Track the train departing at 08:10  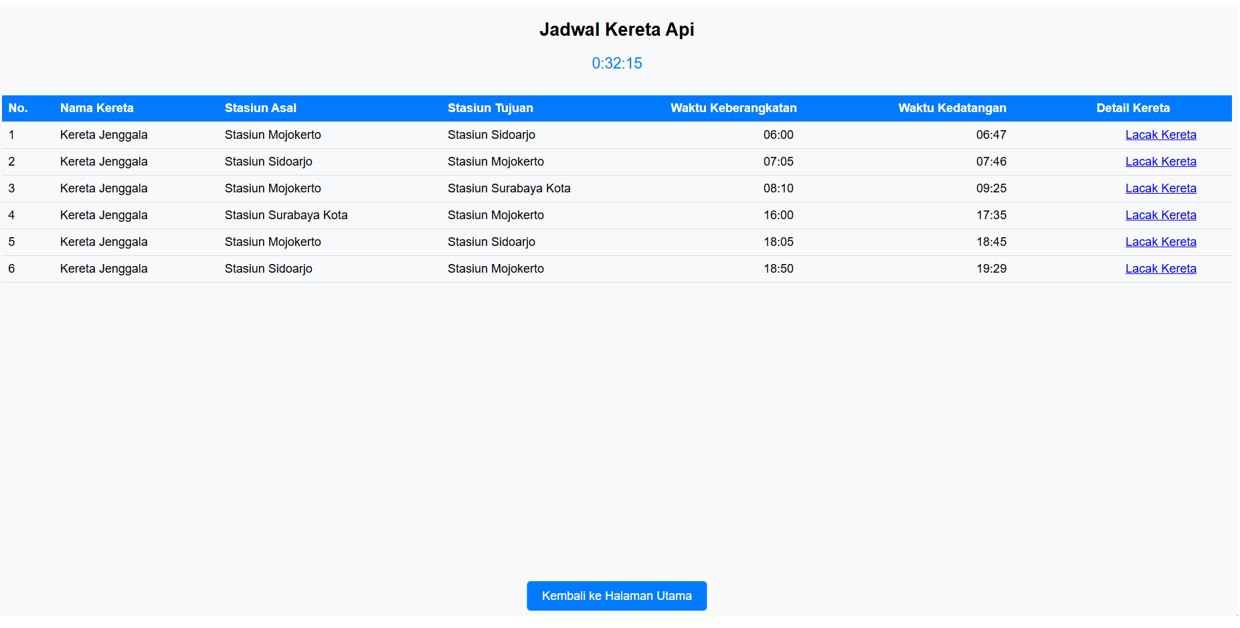pos(1160,188)
